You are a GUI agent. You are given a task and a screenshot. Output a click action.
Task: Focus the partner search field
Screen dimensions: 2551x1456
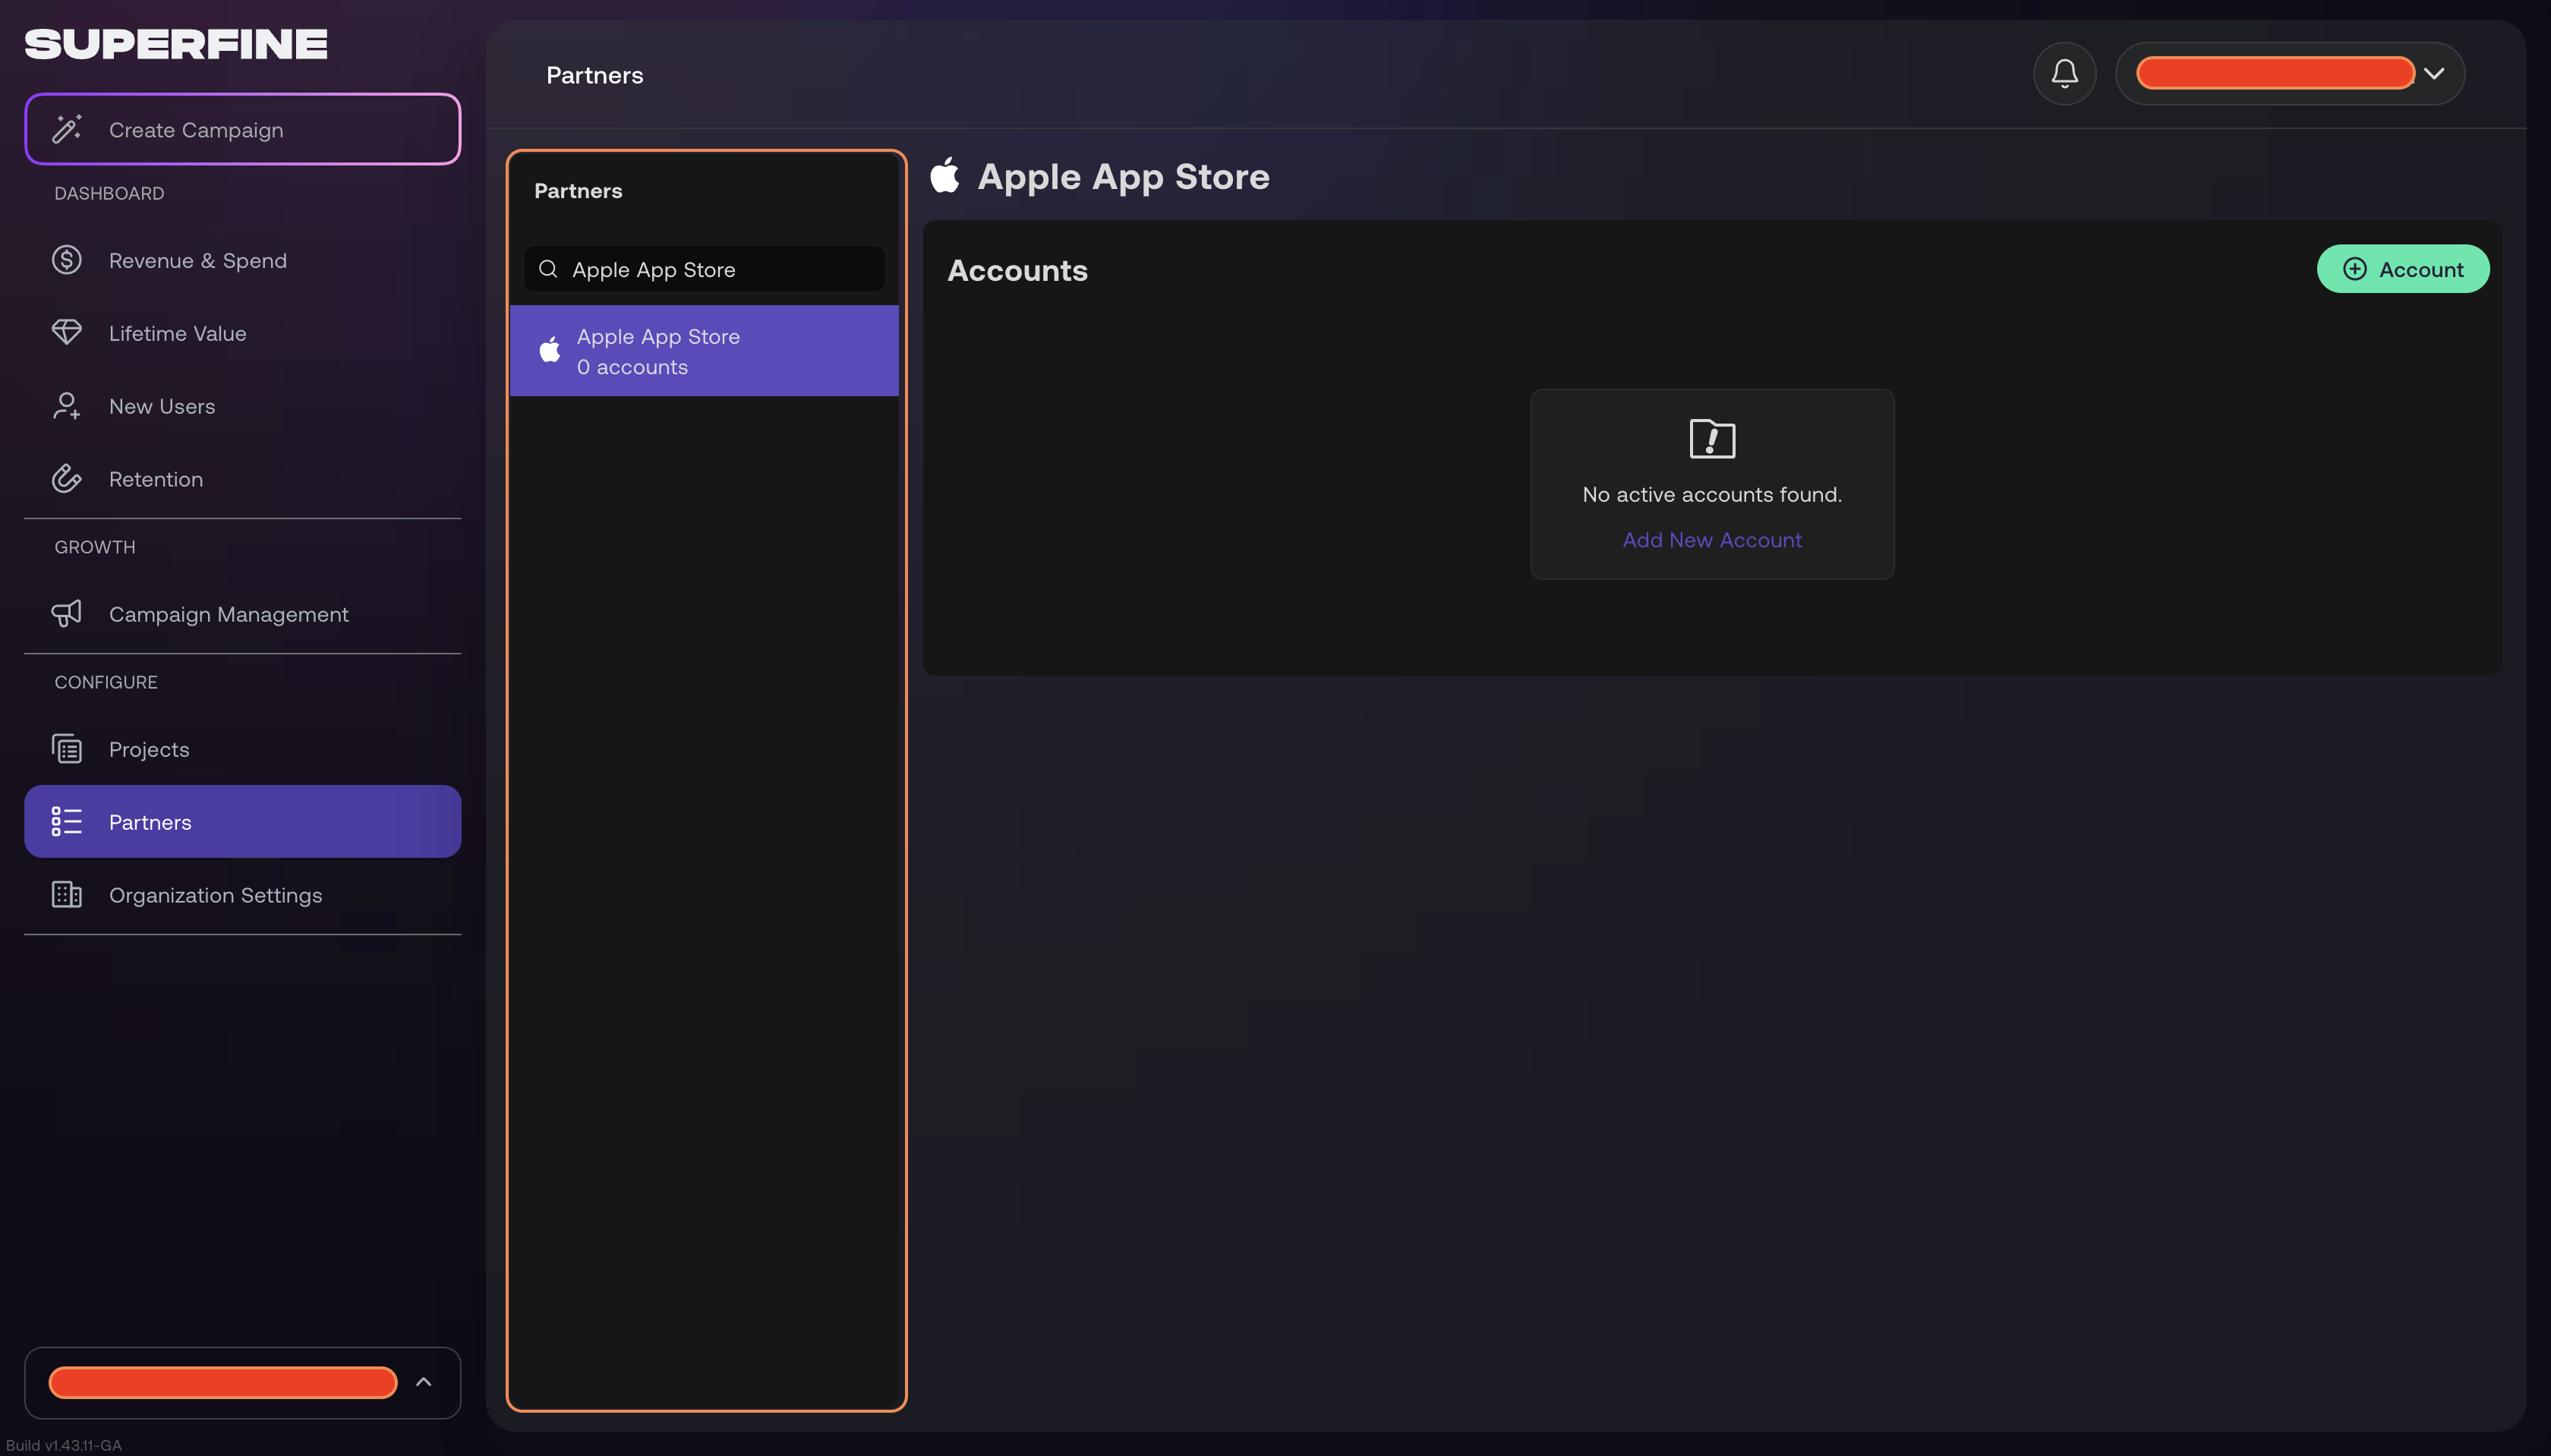(704, 269)
